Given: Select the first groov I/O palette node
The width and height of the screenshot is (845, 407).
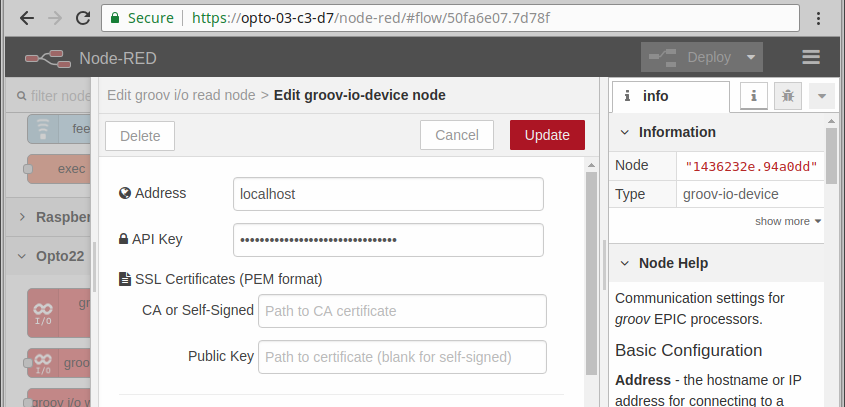Looking at the screenshot, I should point(59,313).
